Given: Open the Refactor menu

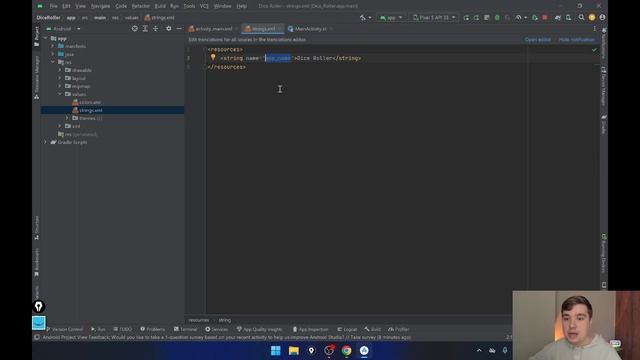Looking at the screenshot, I should [x=140, y=6].
